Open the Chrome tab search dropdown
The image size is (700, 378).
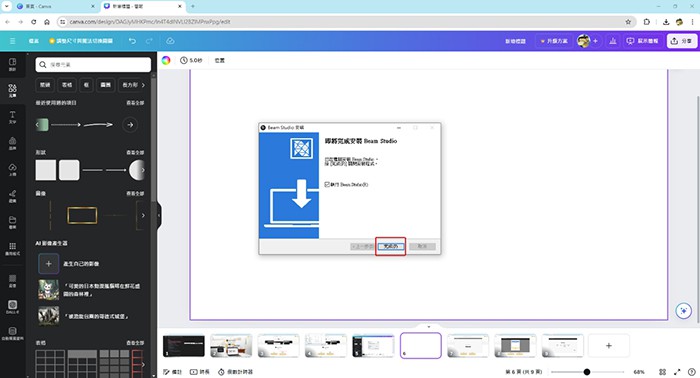coord(7,6)
